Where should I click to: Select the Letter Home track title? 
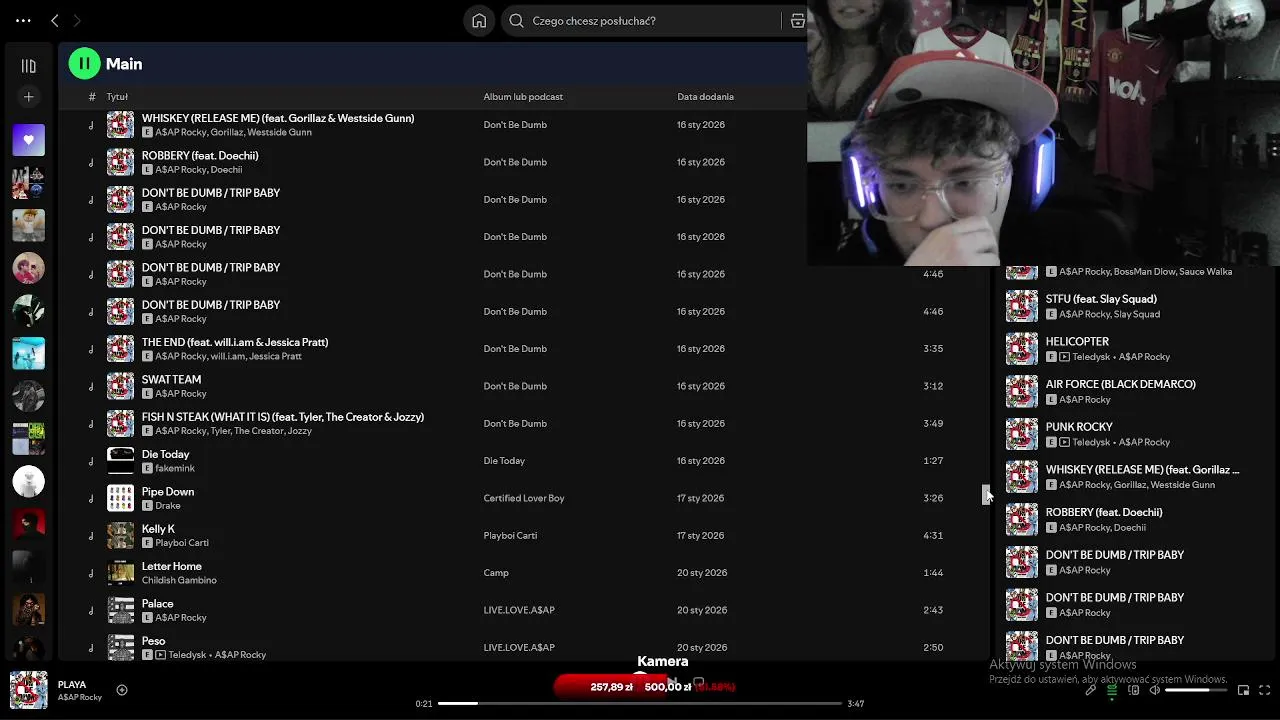(x=172, y=566)
